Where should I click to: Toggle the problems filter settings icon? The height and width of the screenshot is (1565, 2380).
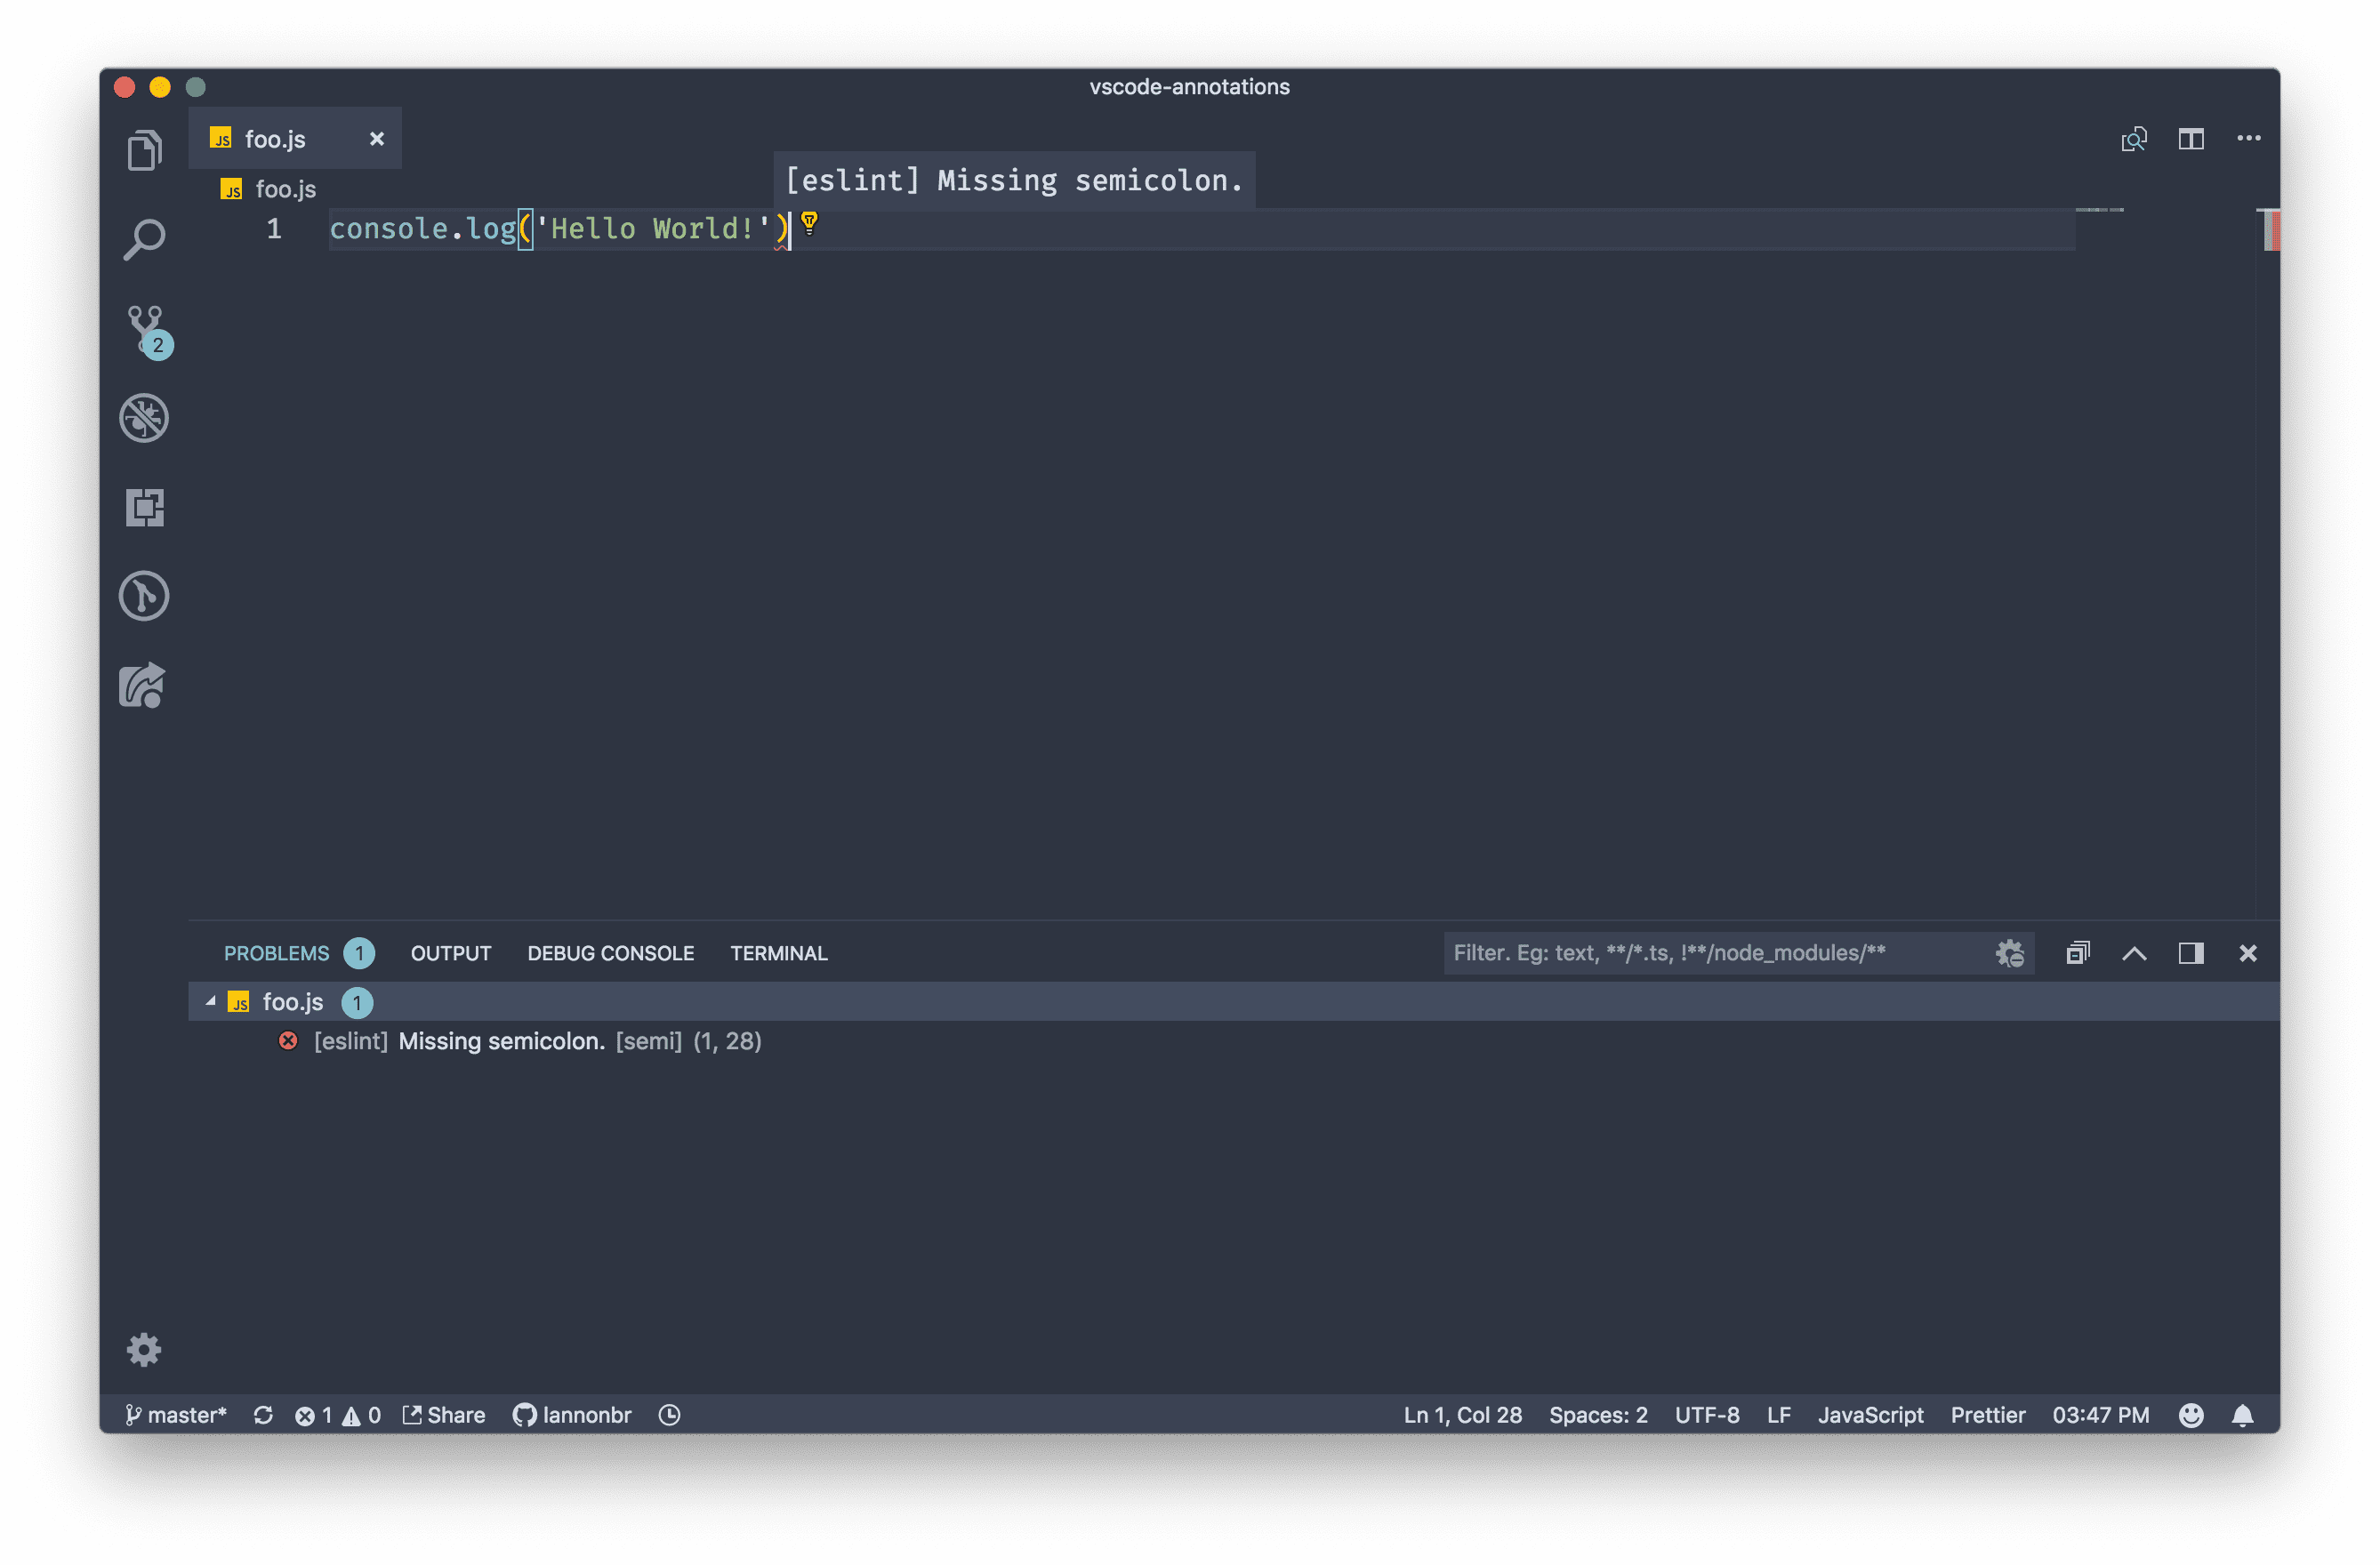click(x=2009, y=953)
